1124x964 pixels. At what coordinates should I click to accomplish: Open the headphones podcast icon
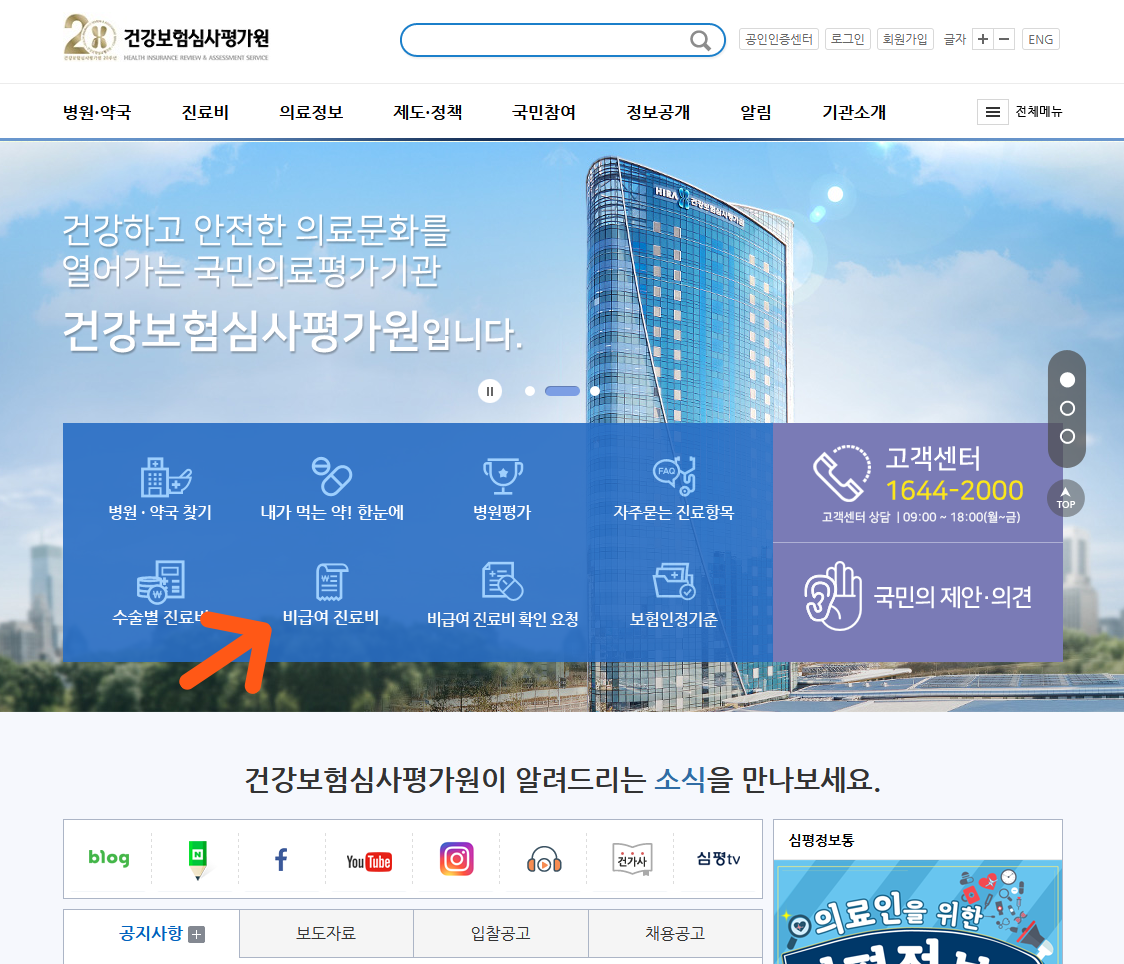[544, 859]
